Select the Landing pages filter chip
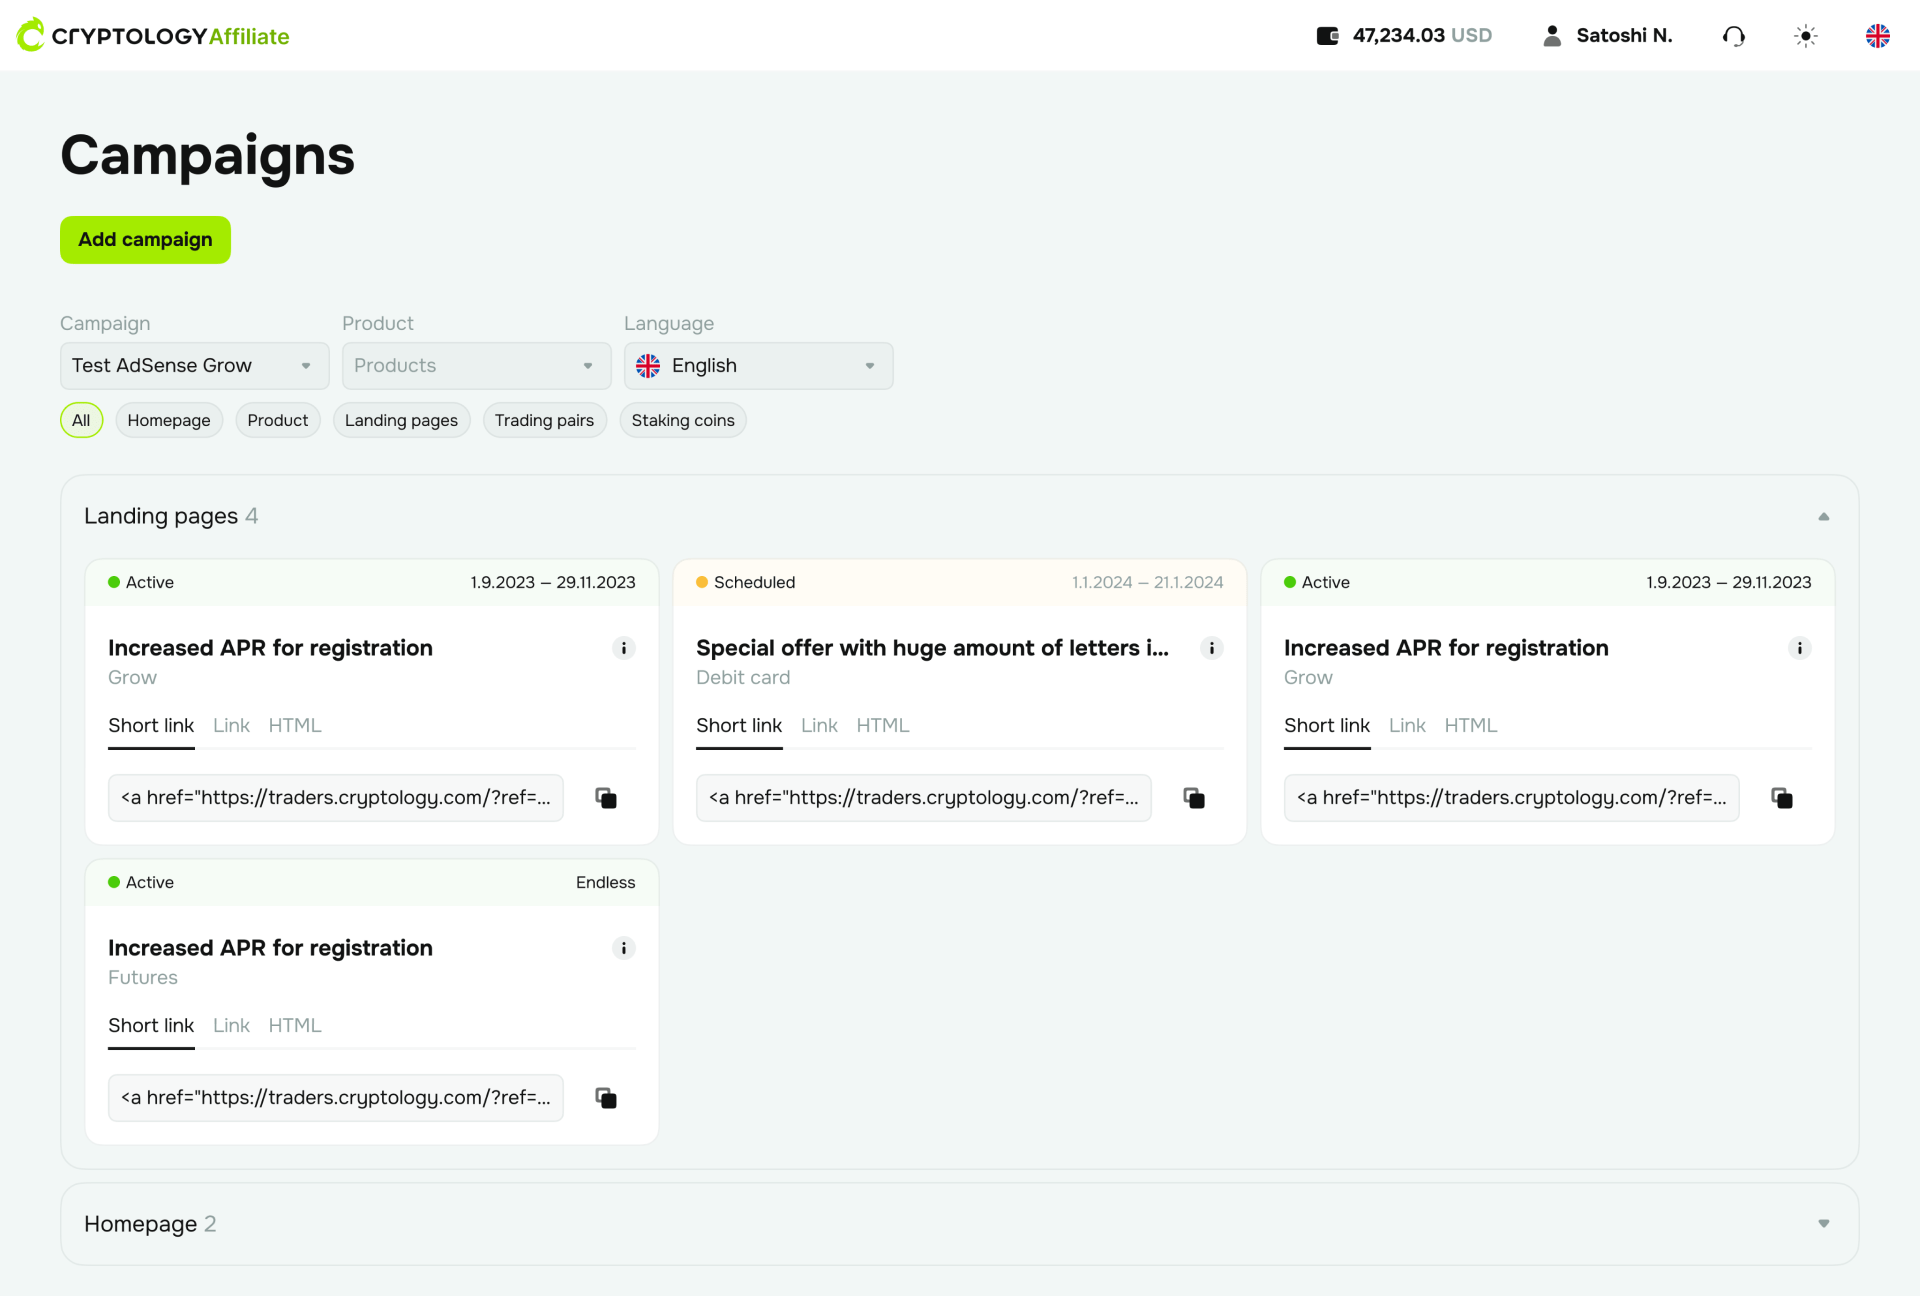The image size is (1920, 1296). (x=401, y=420)
